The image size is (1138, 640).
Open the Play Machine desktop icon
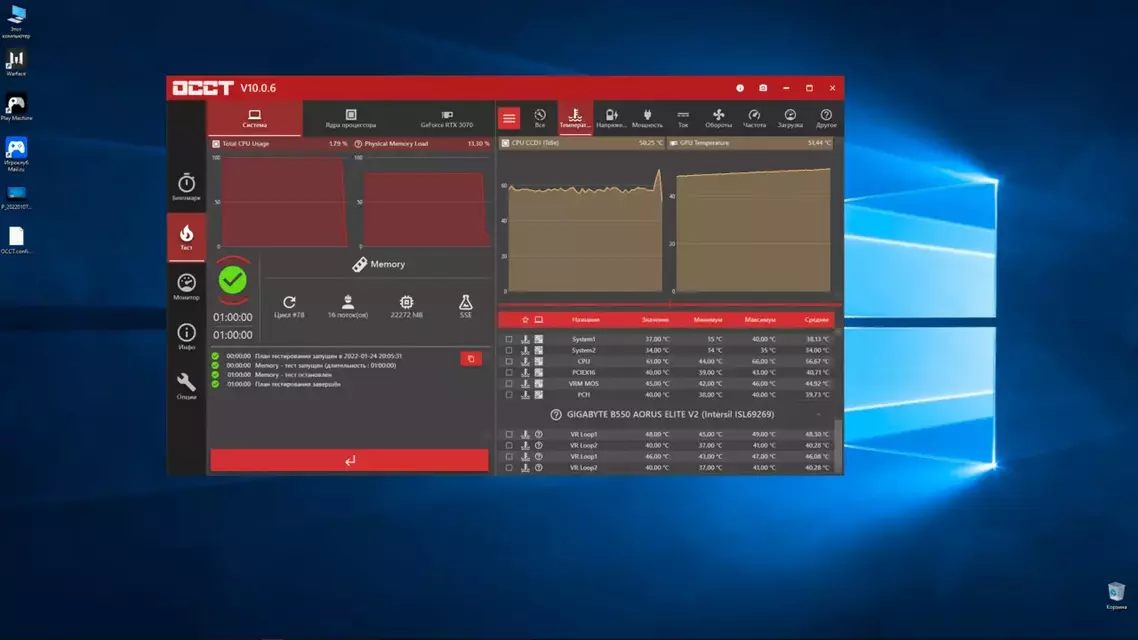(16, 107)
